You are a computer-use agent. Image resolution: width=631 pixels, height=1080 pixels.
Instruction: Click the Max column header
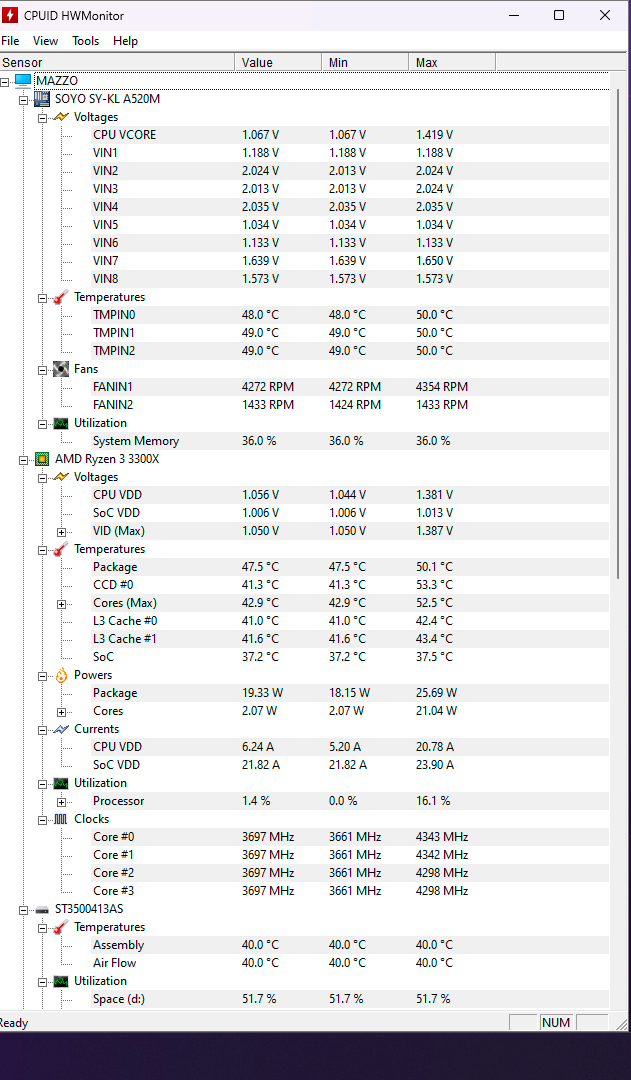[452, 63]
